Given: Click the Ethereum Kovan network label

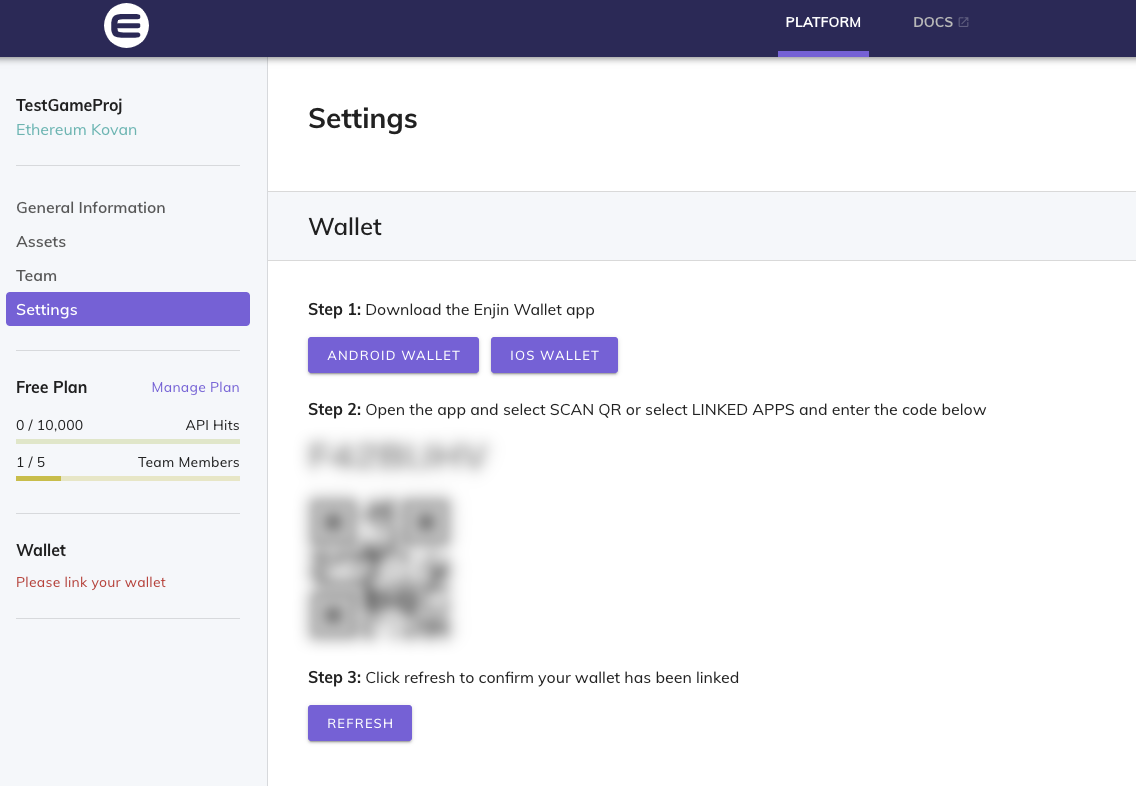Looking at the screenshot, I should [x=76, y=130].
